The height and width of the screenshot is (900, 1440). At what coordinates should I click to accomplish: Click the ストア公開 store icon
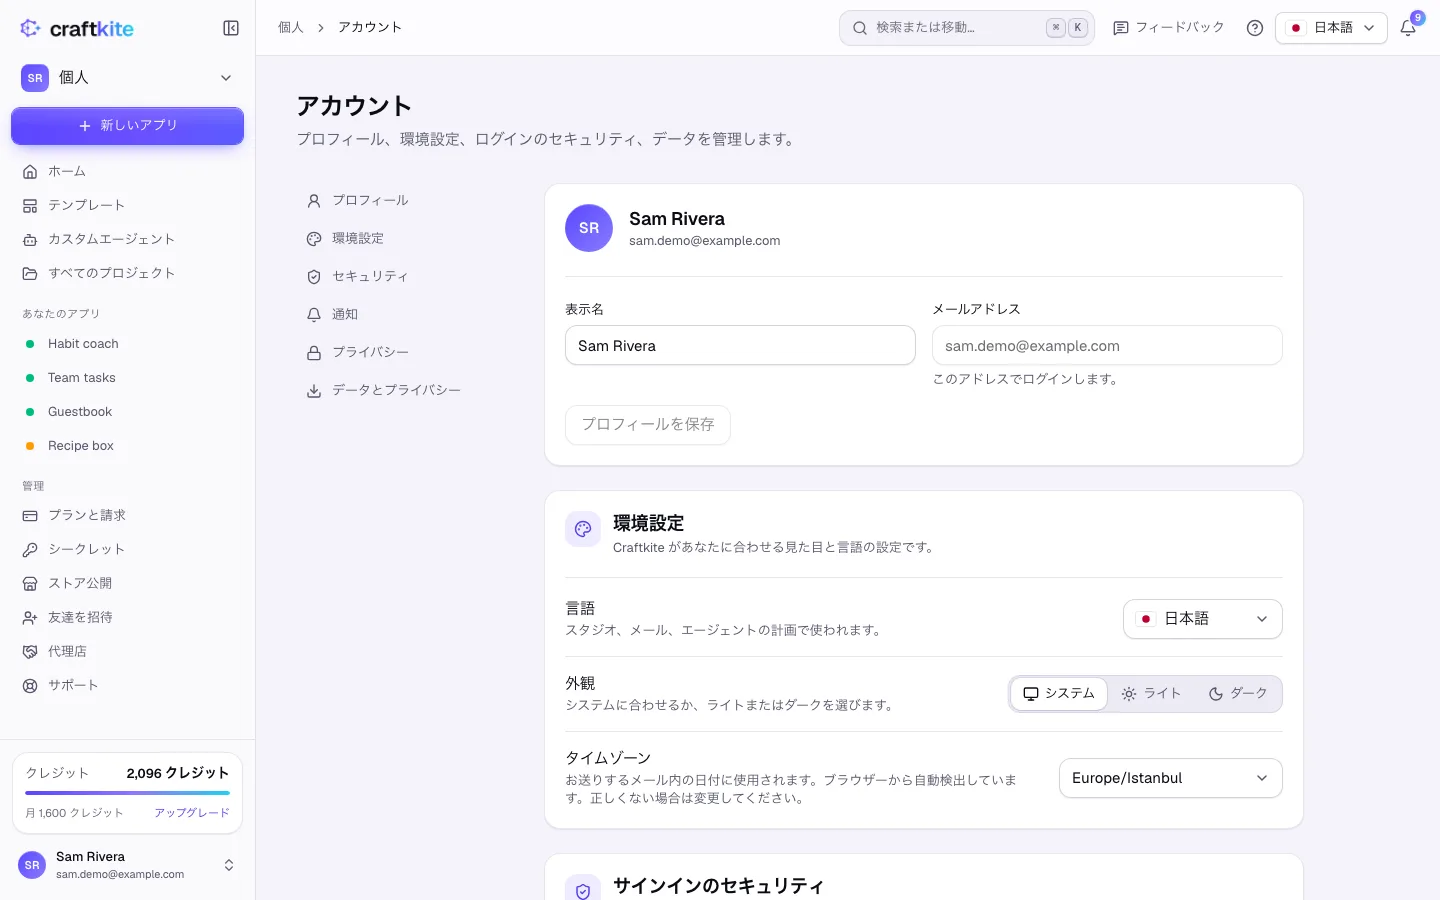(30, 583)
